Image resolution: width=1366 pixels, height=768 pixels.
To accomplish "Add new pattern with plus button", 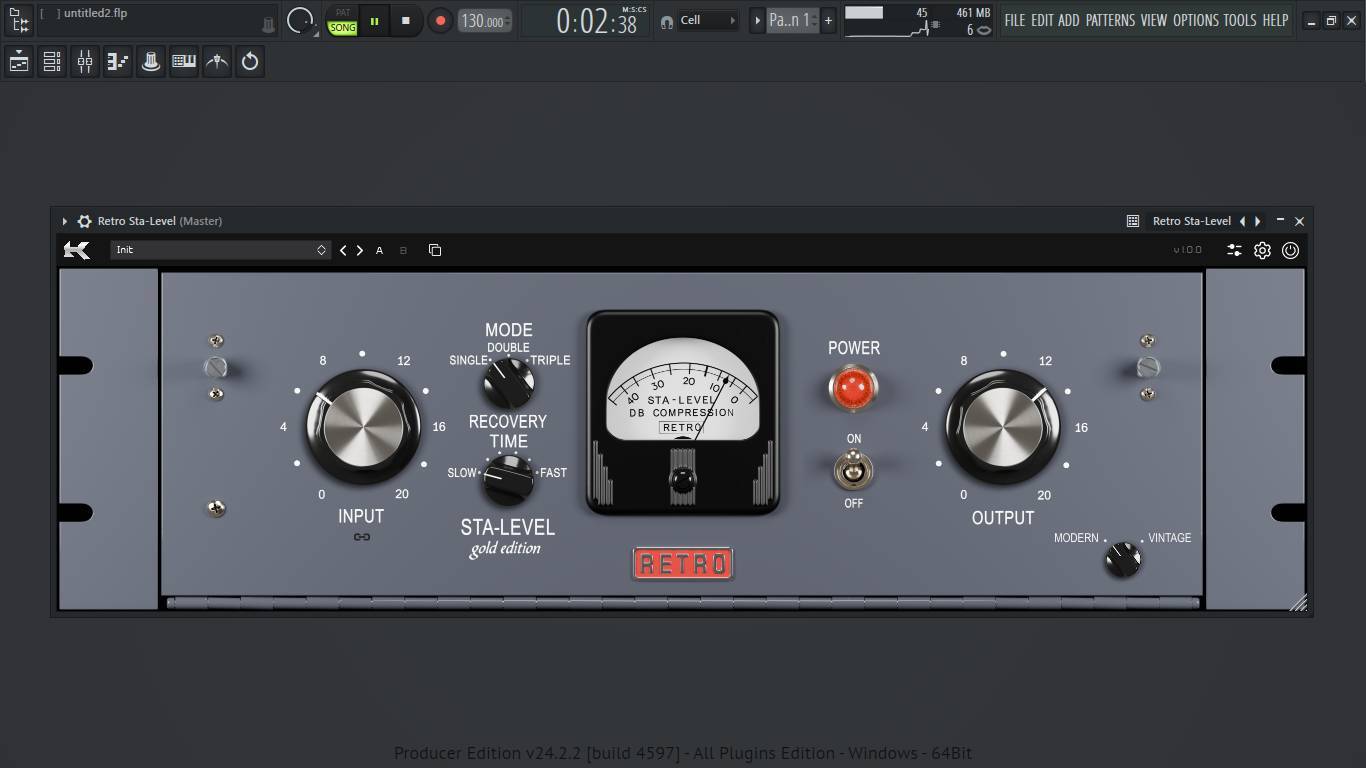I will pyautogui.click(x=828, y=20).
